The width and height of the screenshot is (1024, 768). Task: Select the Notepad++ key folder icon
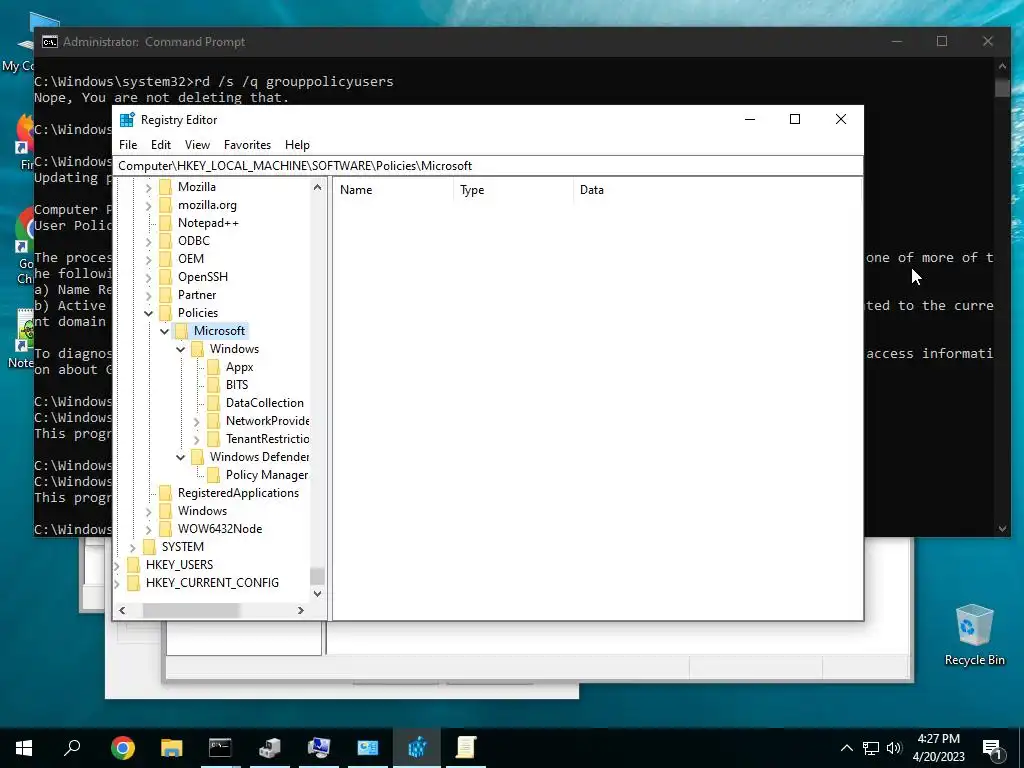point(166,223)
